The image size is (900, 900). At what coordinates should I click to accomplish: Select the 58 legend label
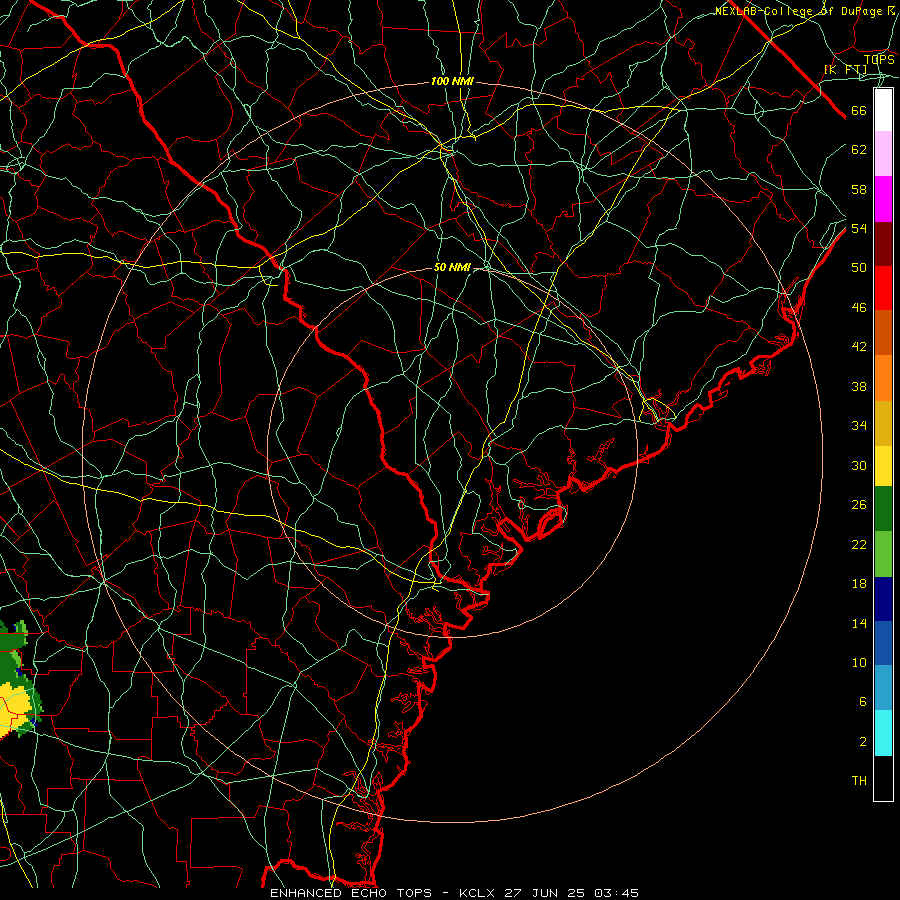pyautogui.click(x=859, y=189)
